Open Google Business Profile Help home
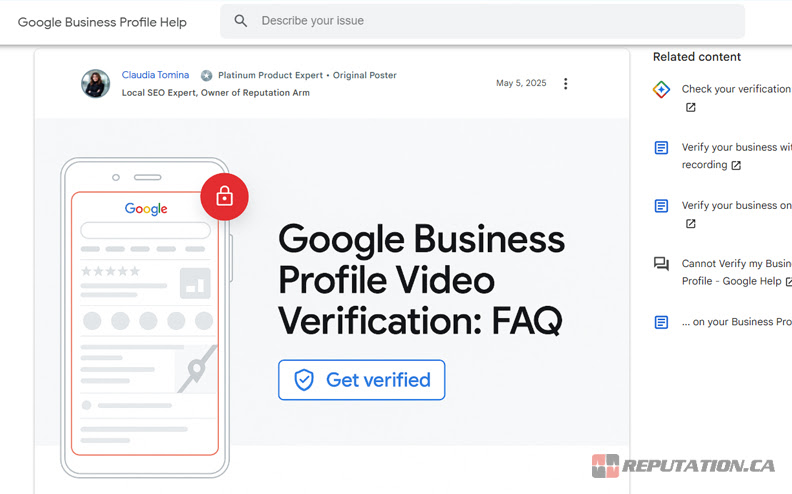This screenshot has width=792, height=494. 102,22
